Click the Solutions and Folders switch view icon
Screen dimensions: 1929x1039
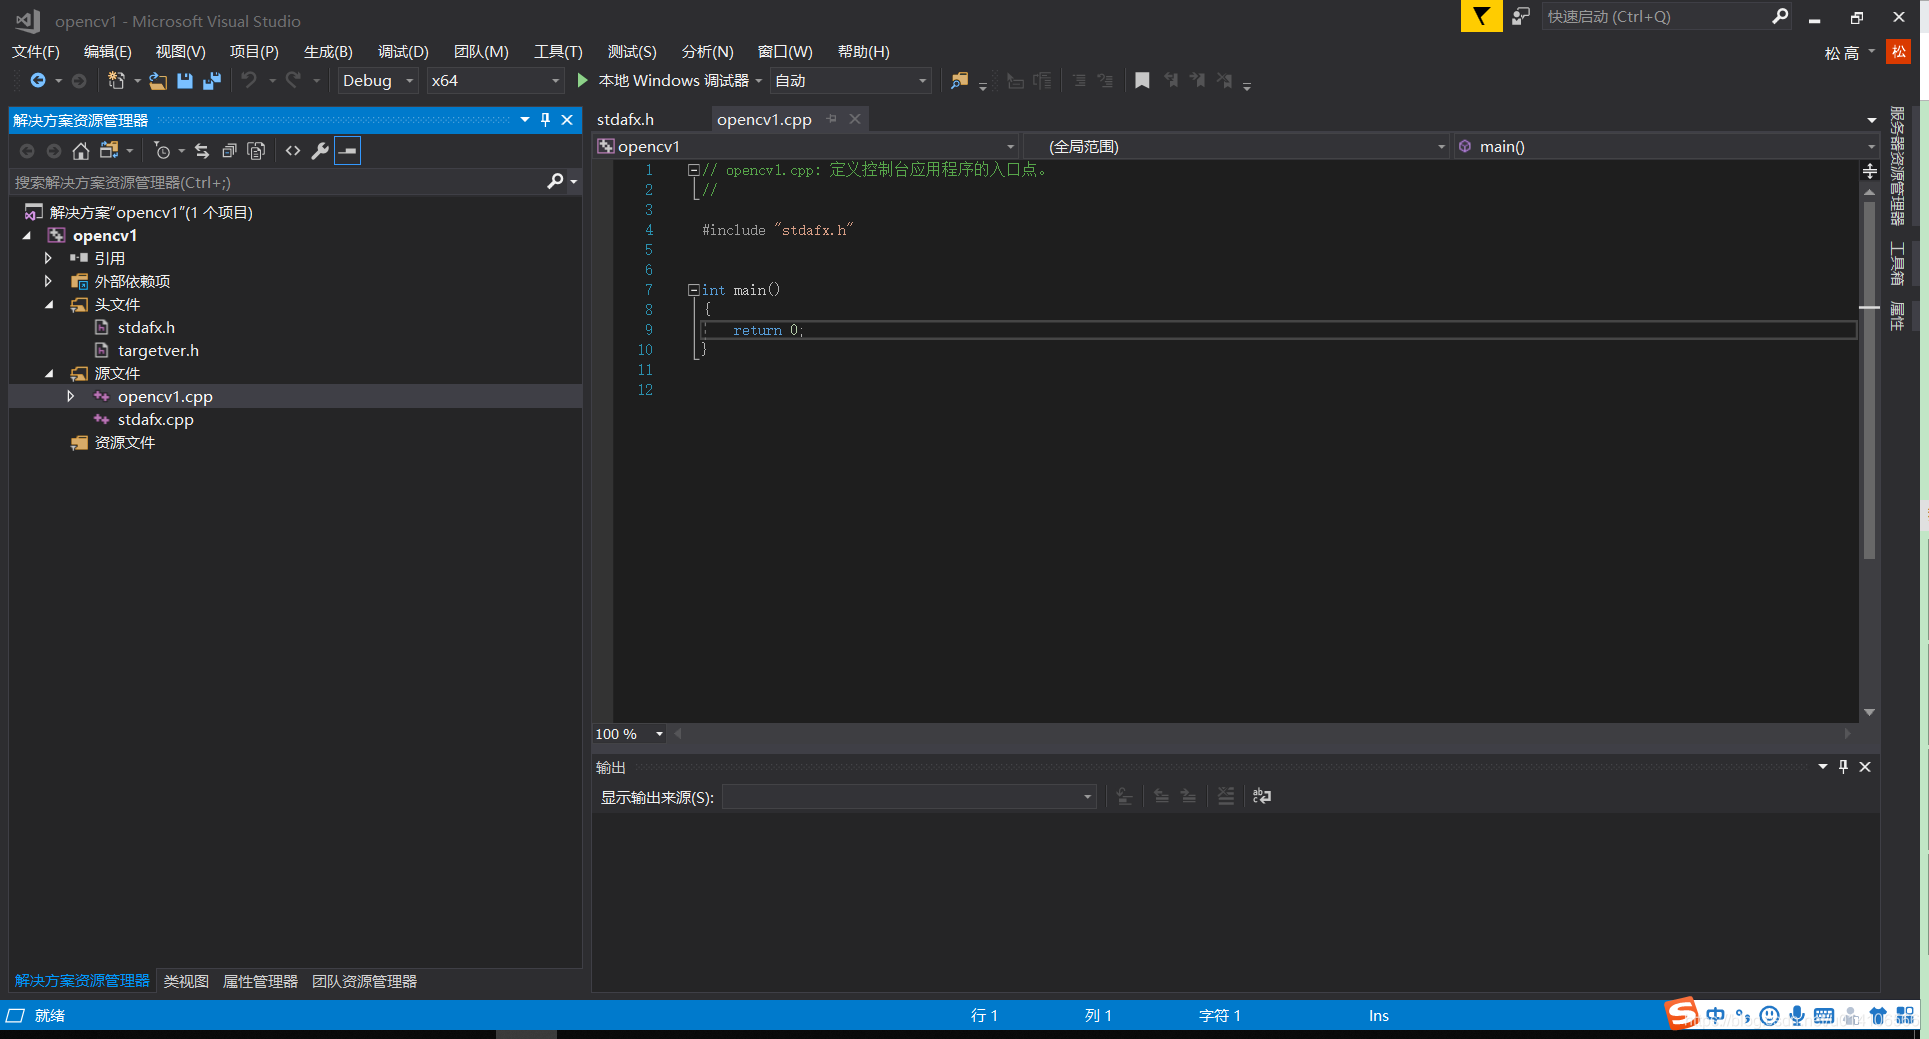tap(109, 151)
